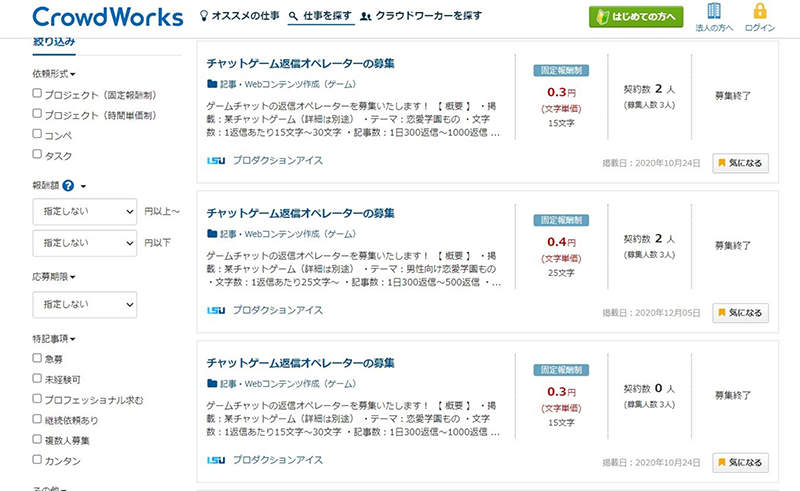Image resolution: width=800 pixels, height=491 pixels.
Task: Click the green はじめての方へ button
Action: tap(636, 17)
